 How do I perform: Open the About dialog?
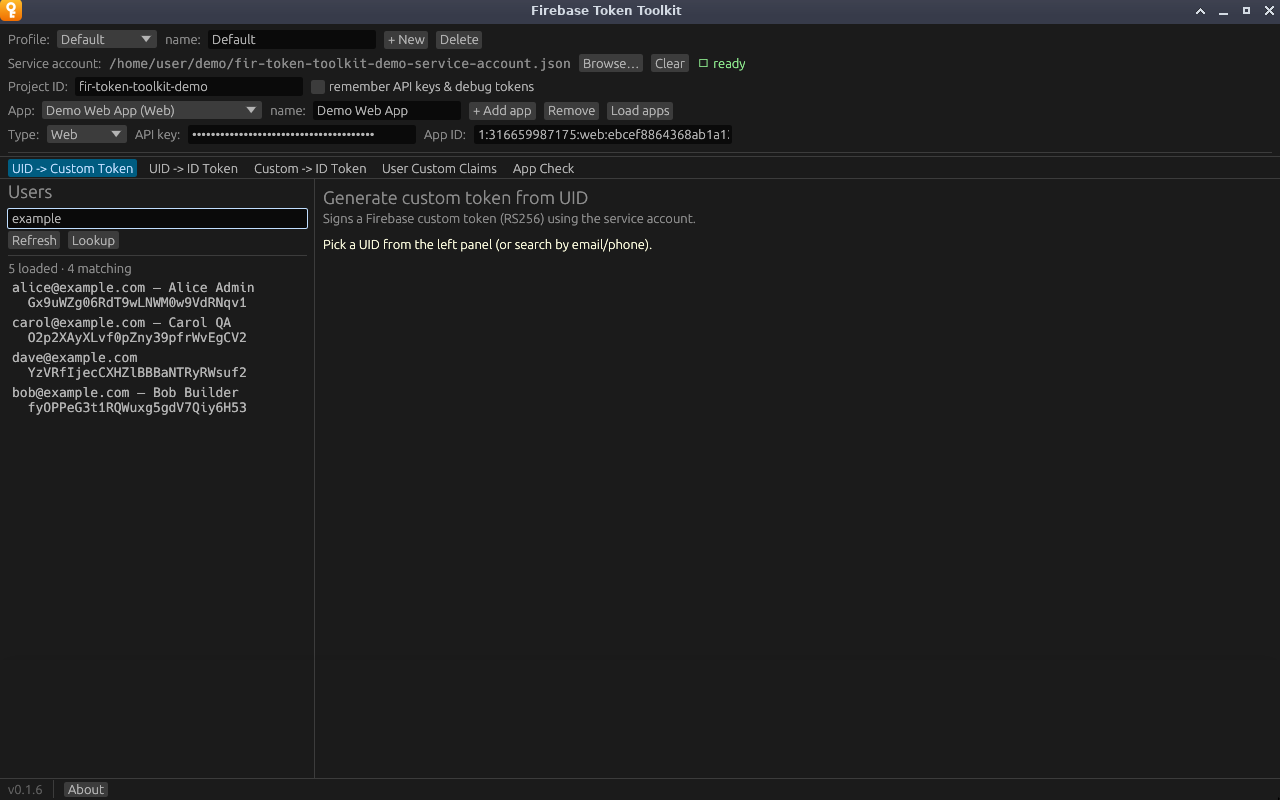click(85, 790)
